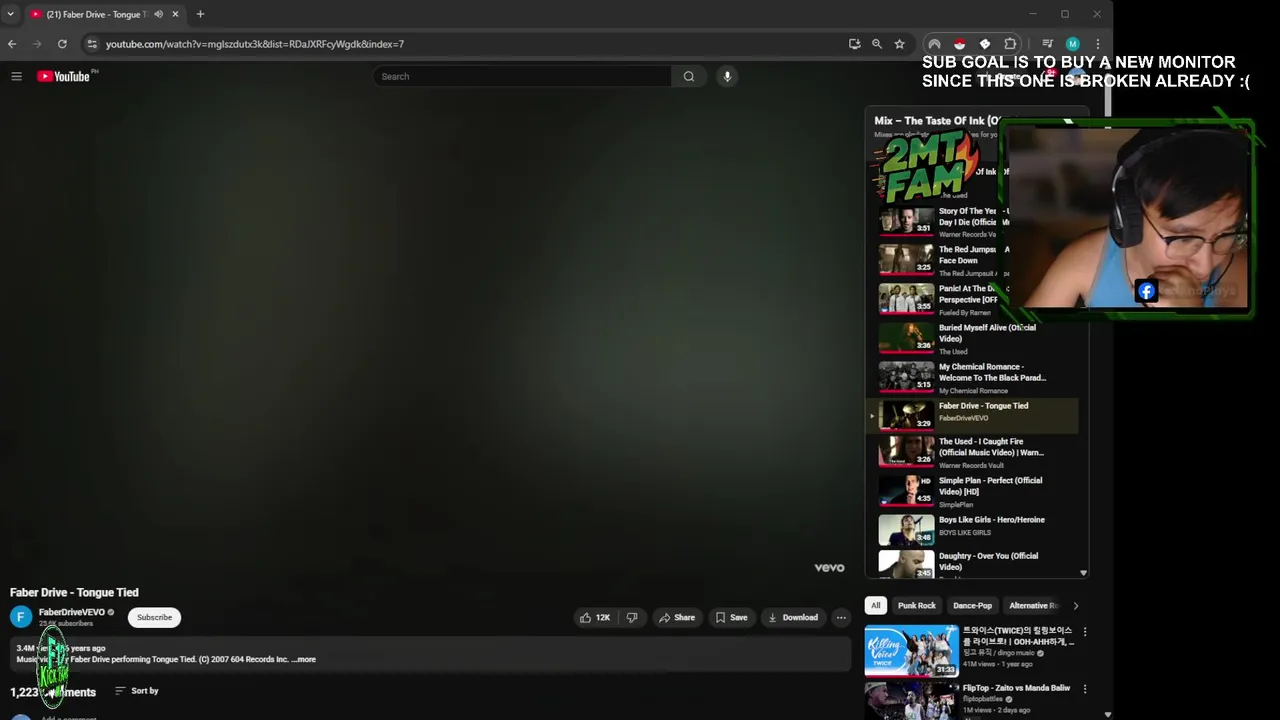This screenshot has height=720, width=1280.
Task: Reload the YouTube page
Action: click(x=62, y=44)
